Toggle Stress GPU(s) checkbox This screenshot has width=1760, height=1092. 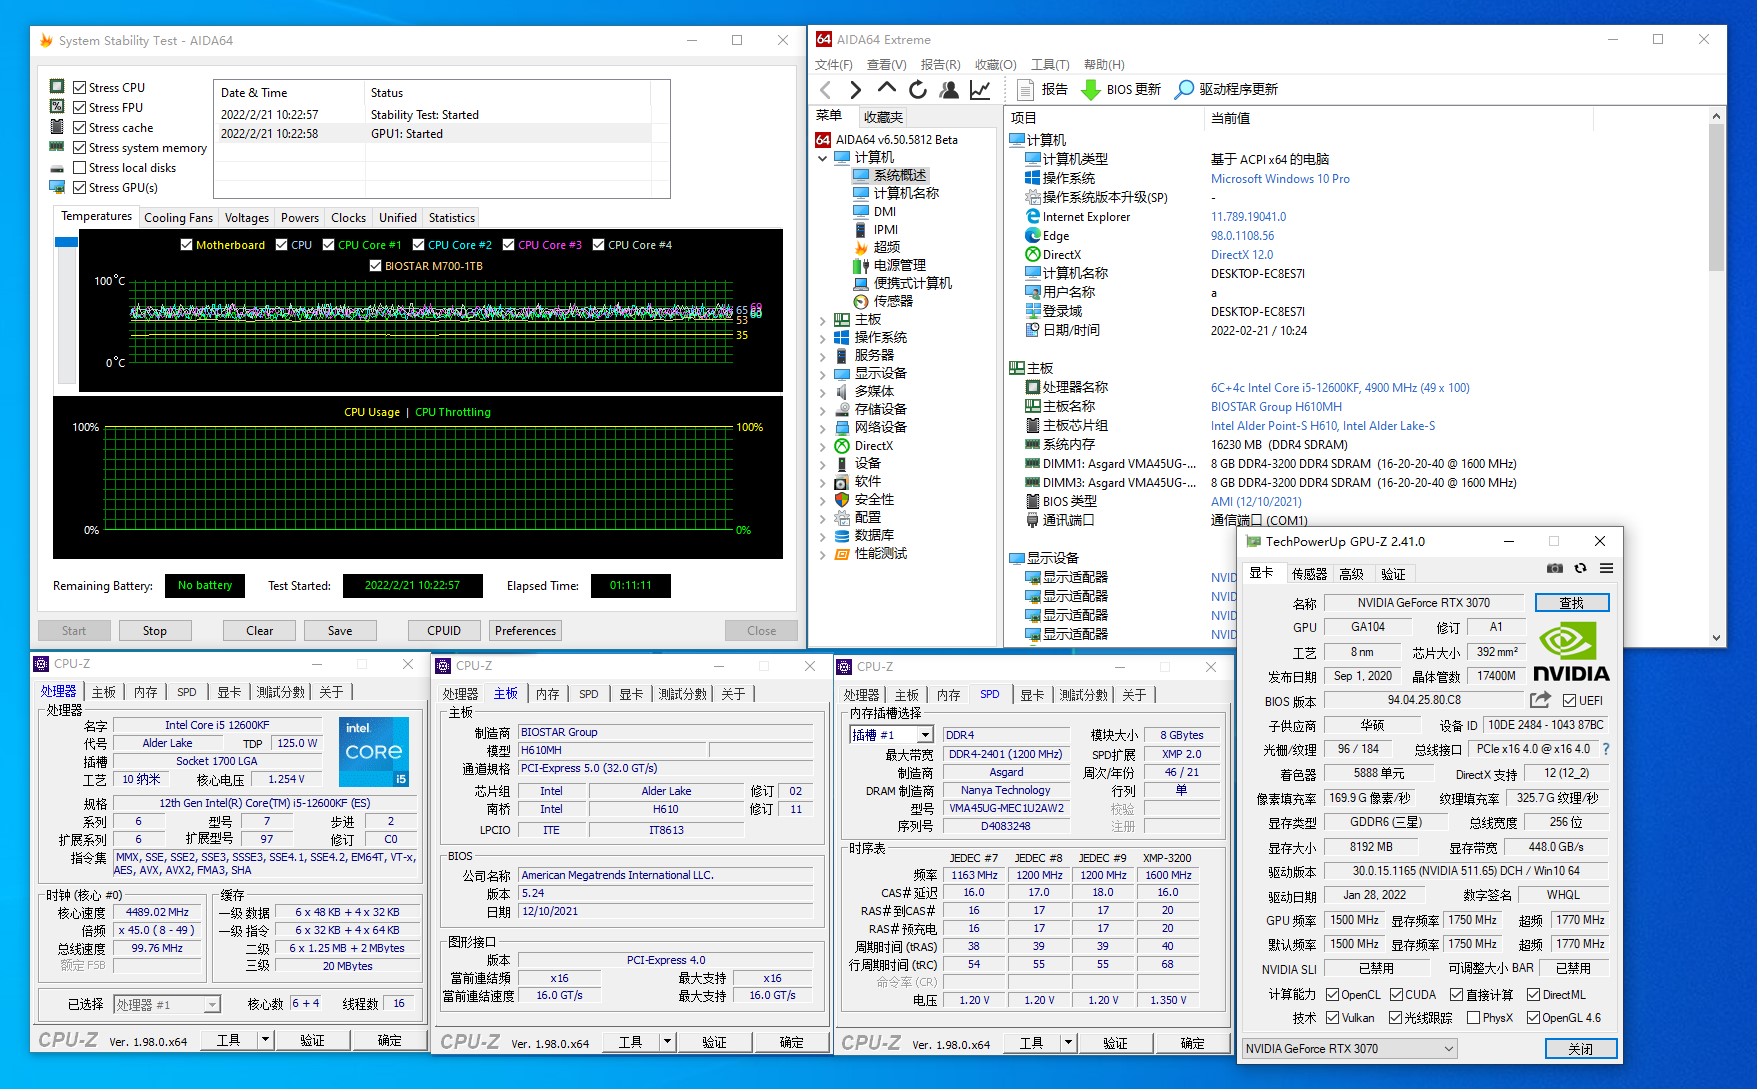[80, 187]
